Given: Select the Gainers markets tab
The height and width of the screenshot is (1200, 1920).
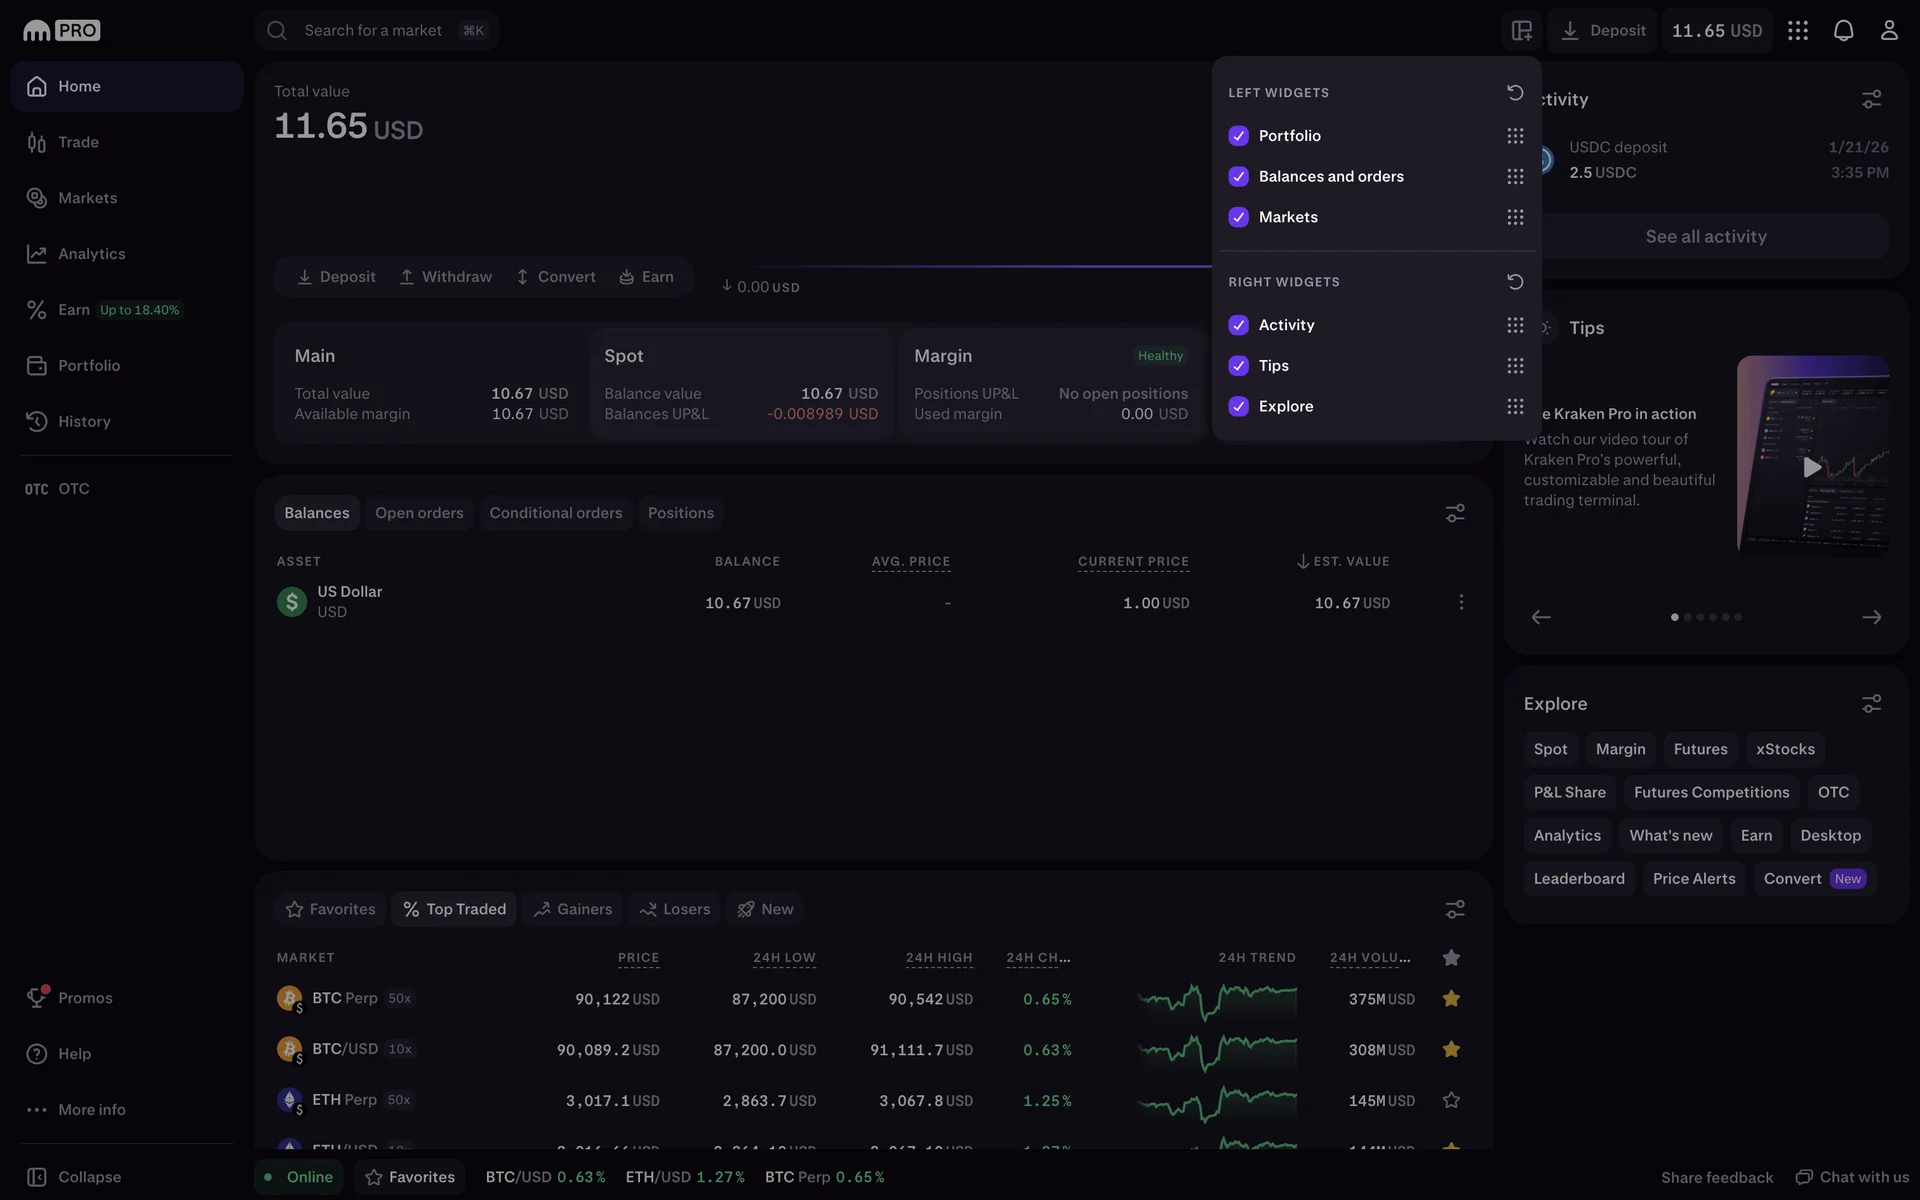Looking at the screenshot, I should [572, 909].
